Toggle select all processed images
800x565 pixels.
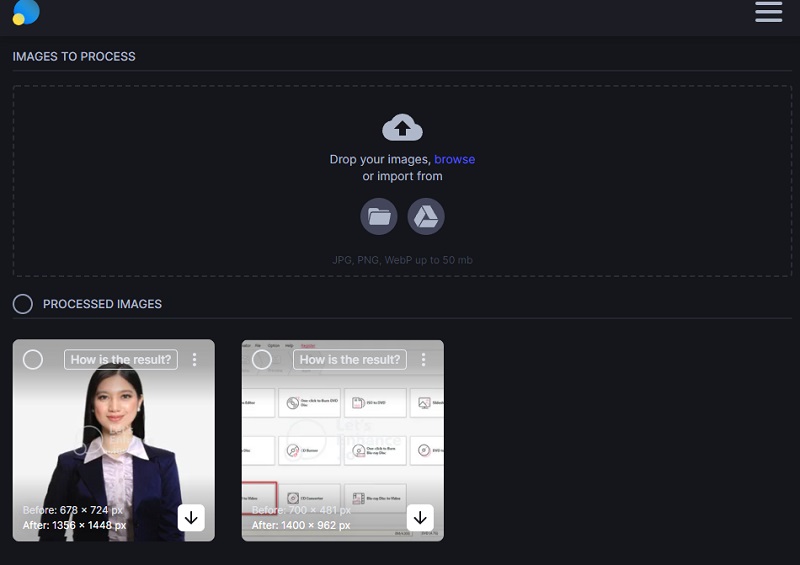click(x=23, y=304)
